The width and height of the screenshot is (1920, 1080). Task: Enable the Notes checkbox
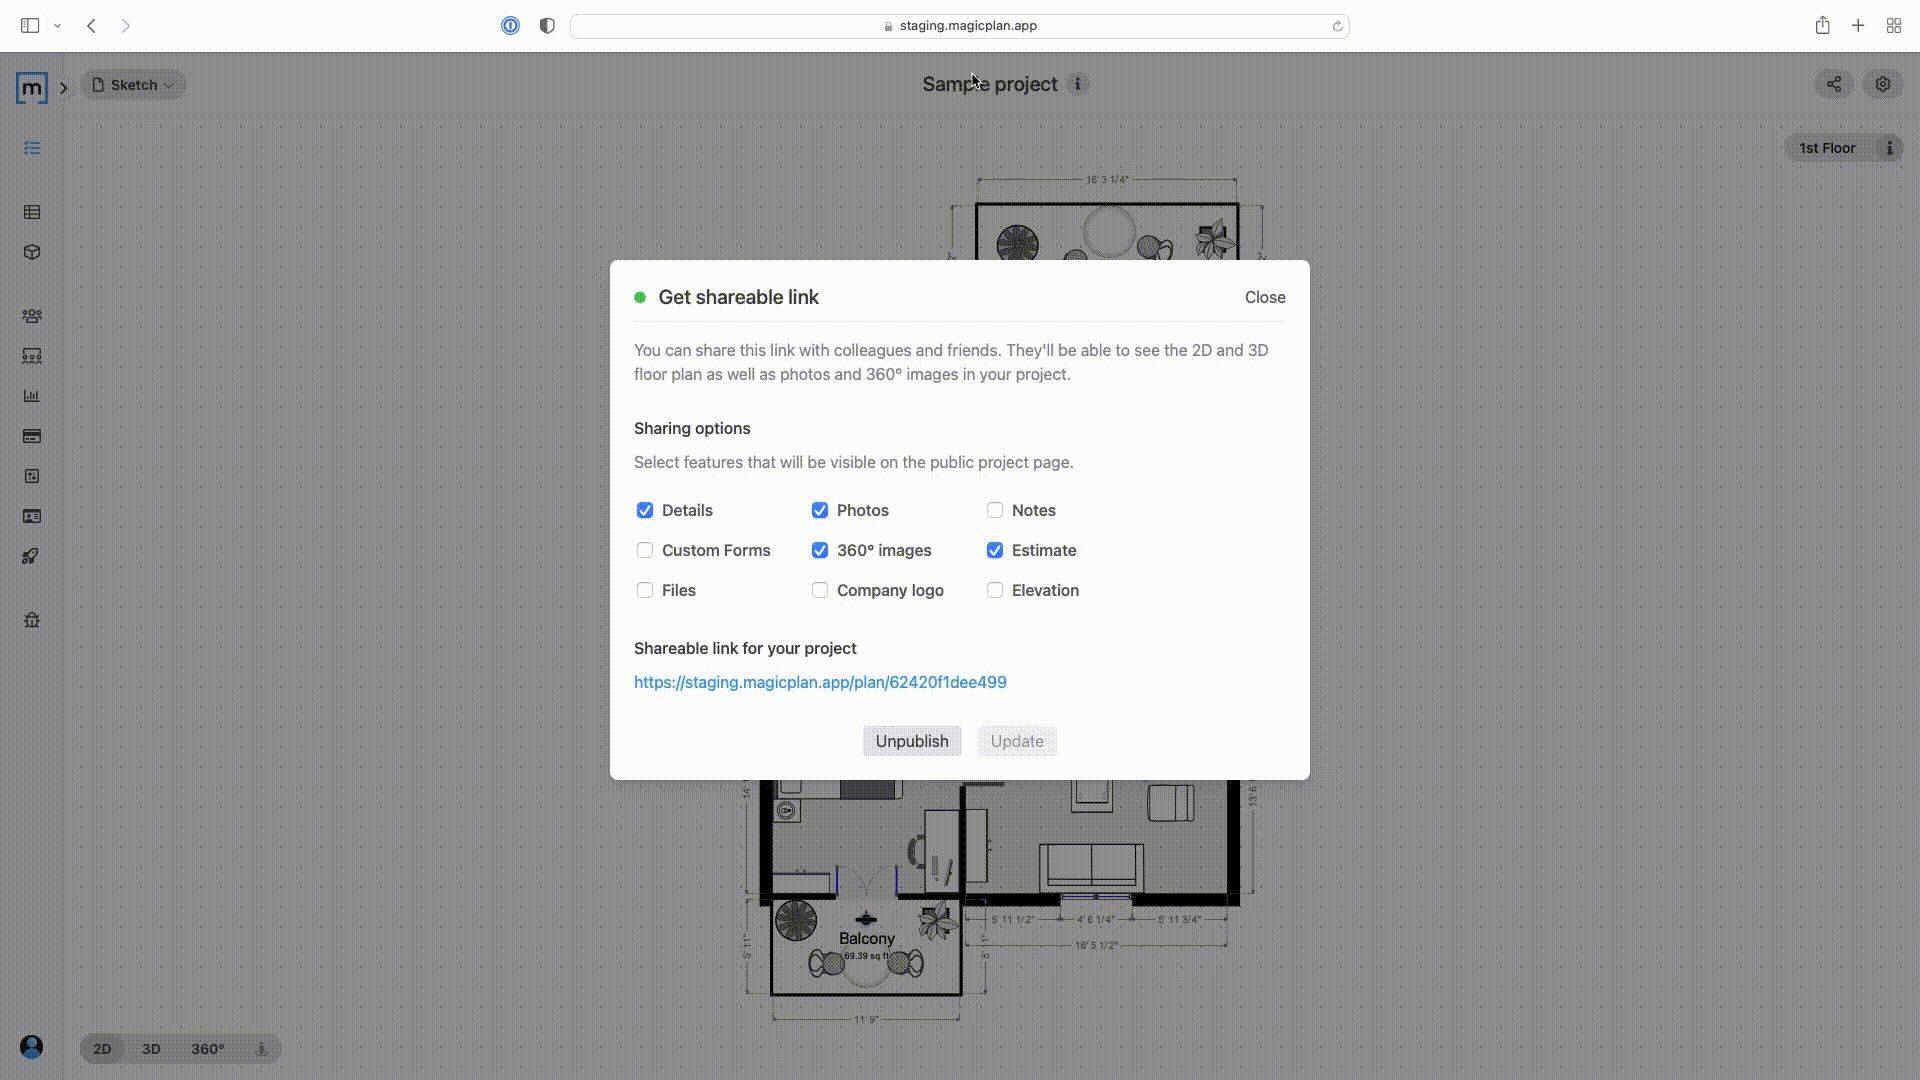pyautogui.click(x=995, y=510)
